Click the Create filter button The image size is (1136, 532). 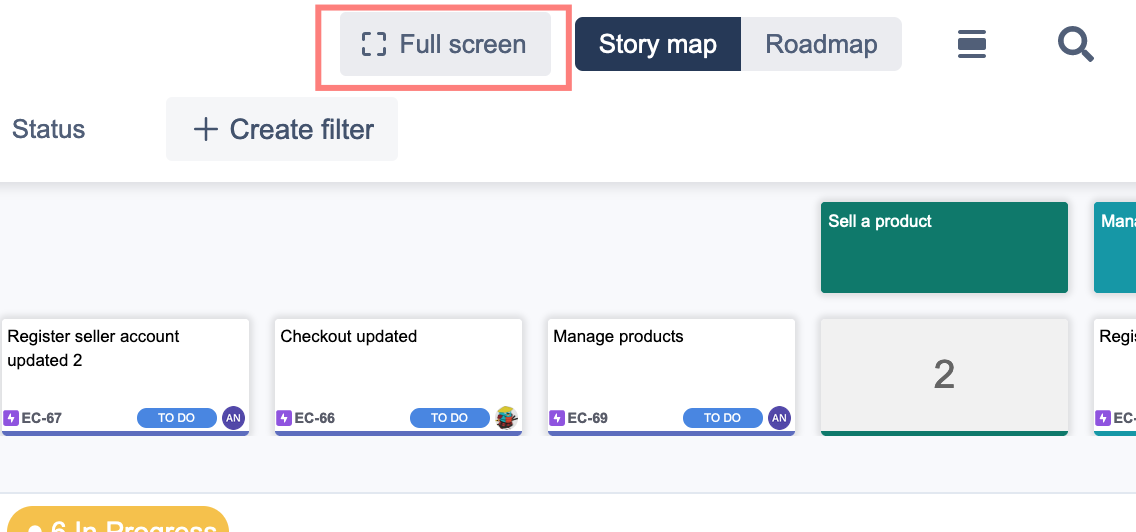coord(282,129)
